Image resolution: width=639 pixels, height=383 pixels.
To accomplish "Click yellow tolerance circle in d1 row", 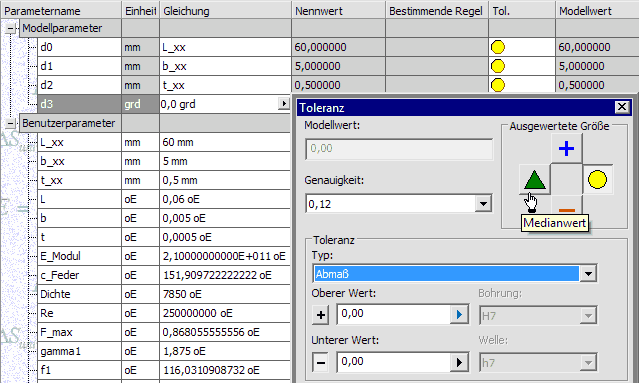I will pyautogui.click(x=498, y=66).
